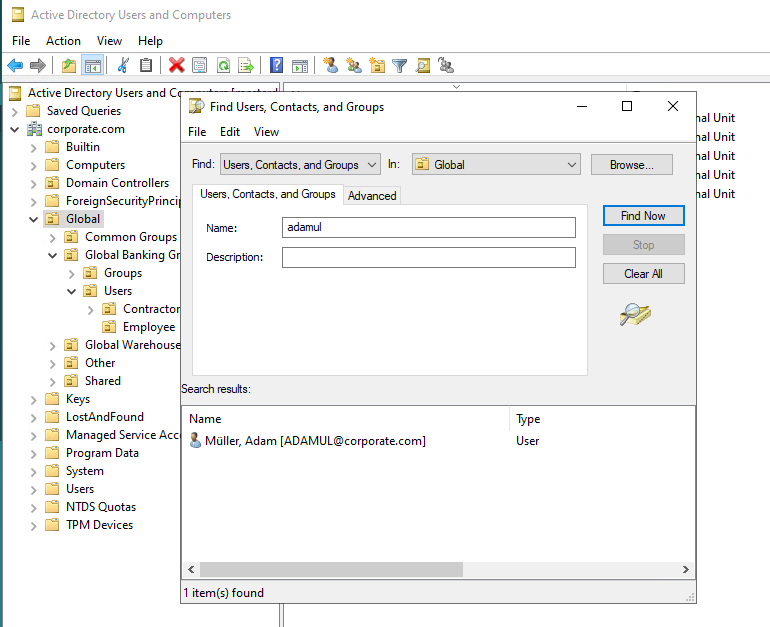The width and height of the screenshot is (770, 627).
Task: Switch to the Advanced tab
Action: (372, 196)
